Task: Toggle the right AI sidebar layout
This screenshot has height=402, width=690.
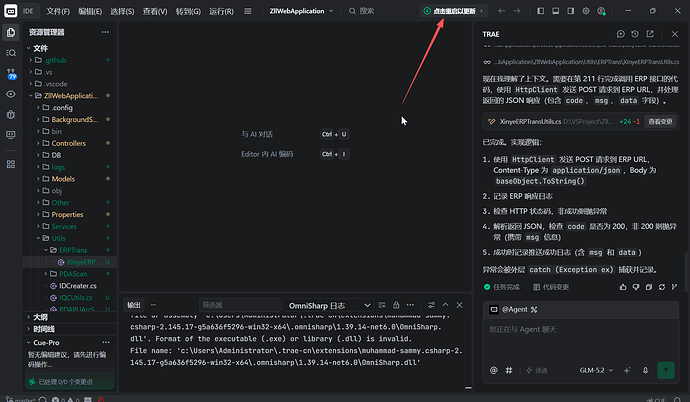Action: pyautogui.click(x=571, y=11)
